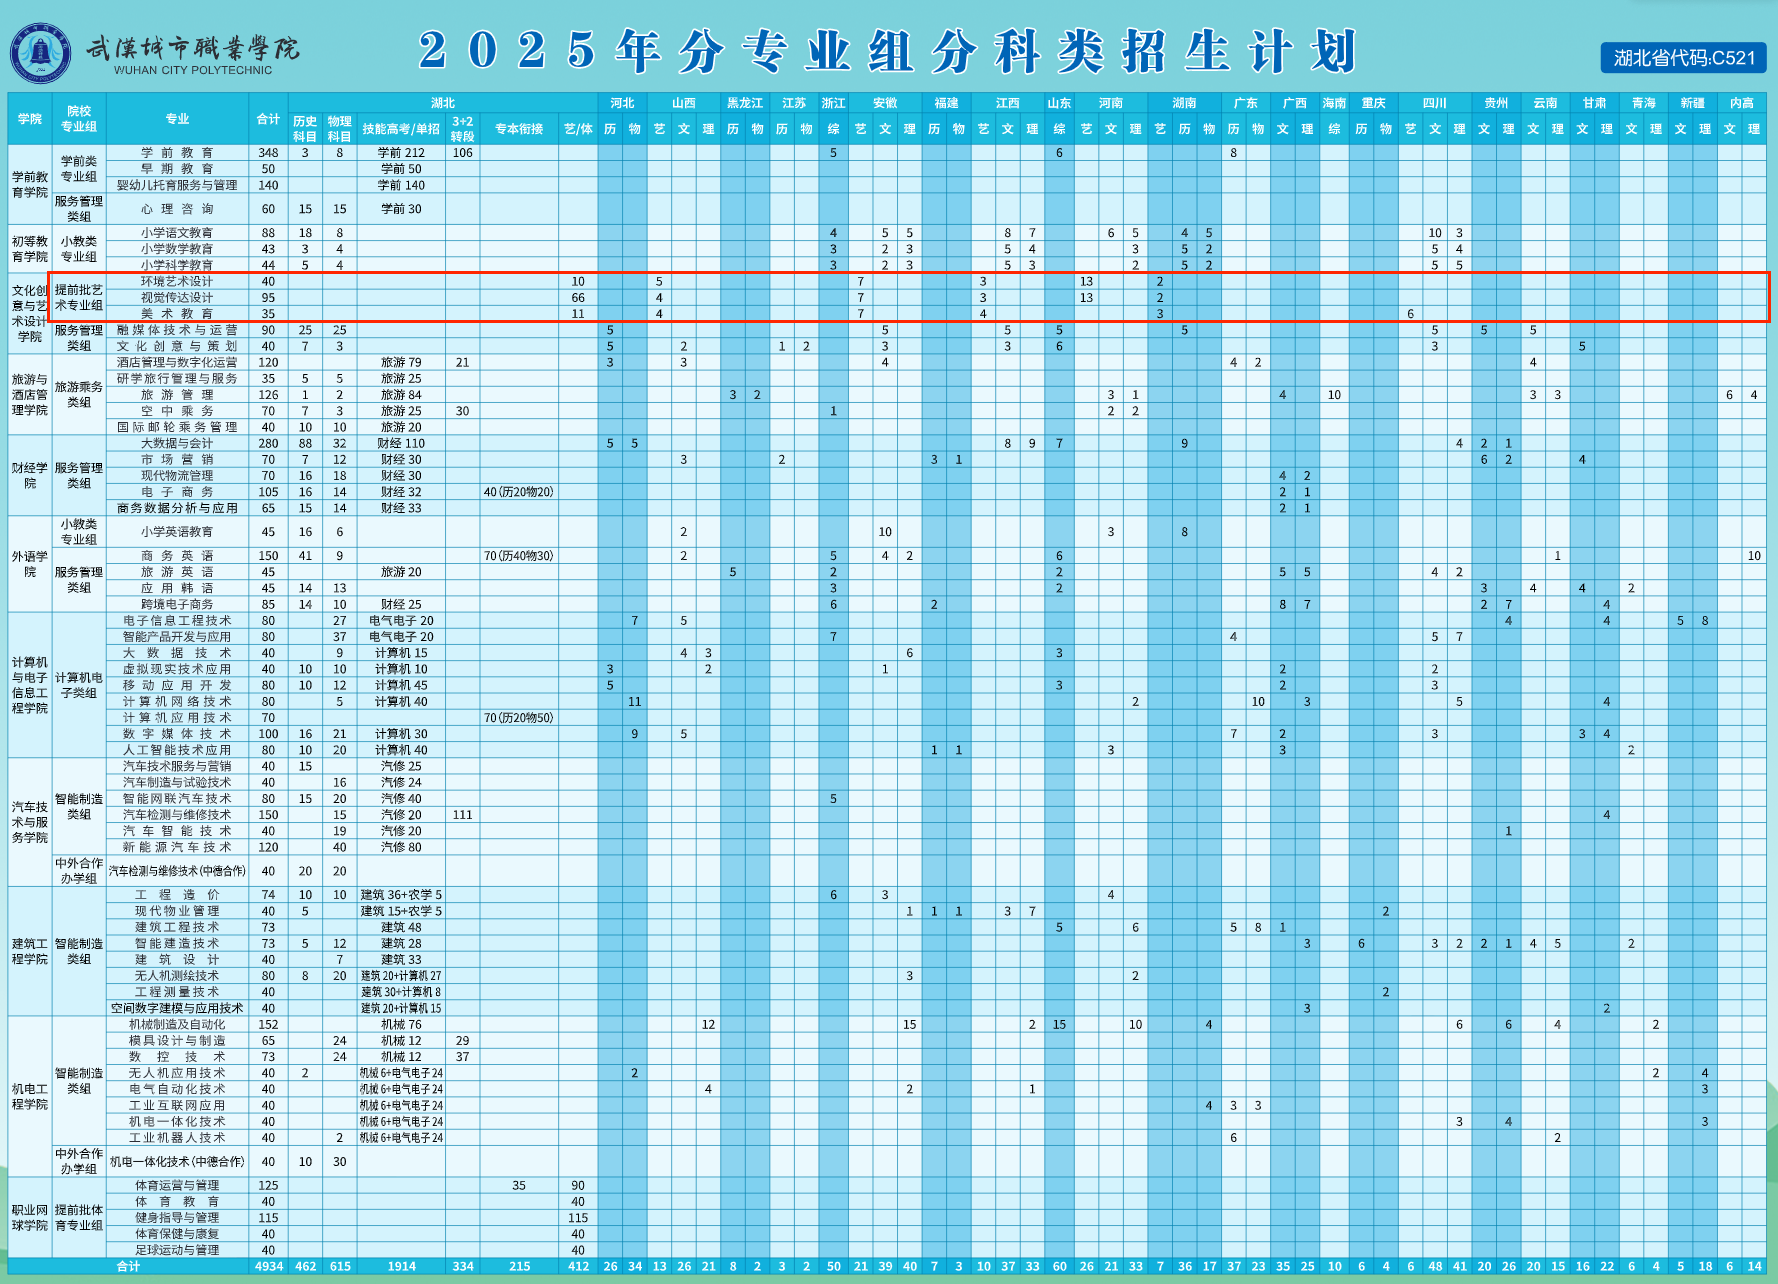
Task: Select the 物理科目 column header
Action: coord(340,128)
